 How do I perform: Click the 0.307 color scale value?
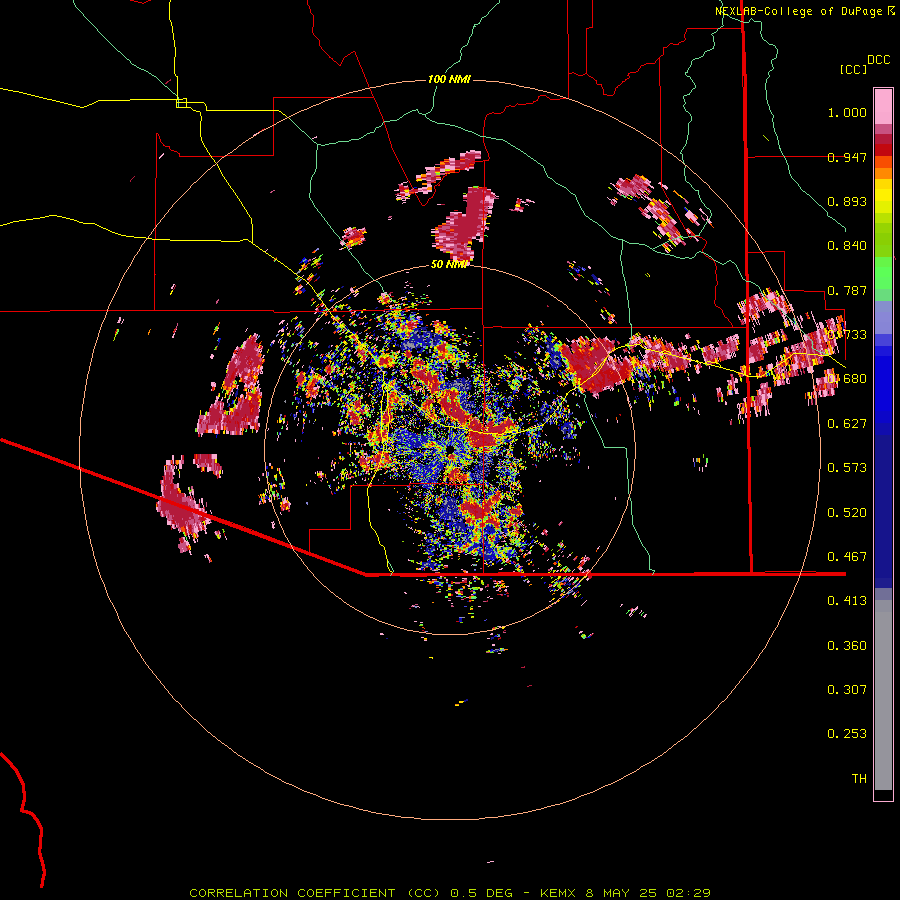pos(847,690)
